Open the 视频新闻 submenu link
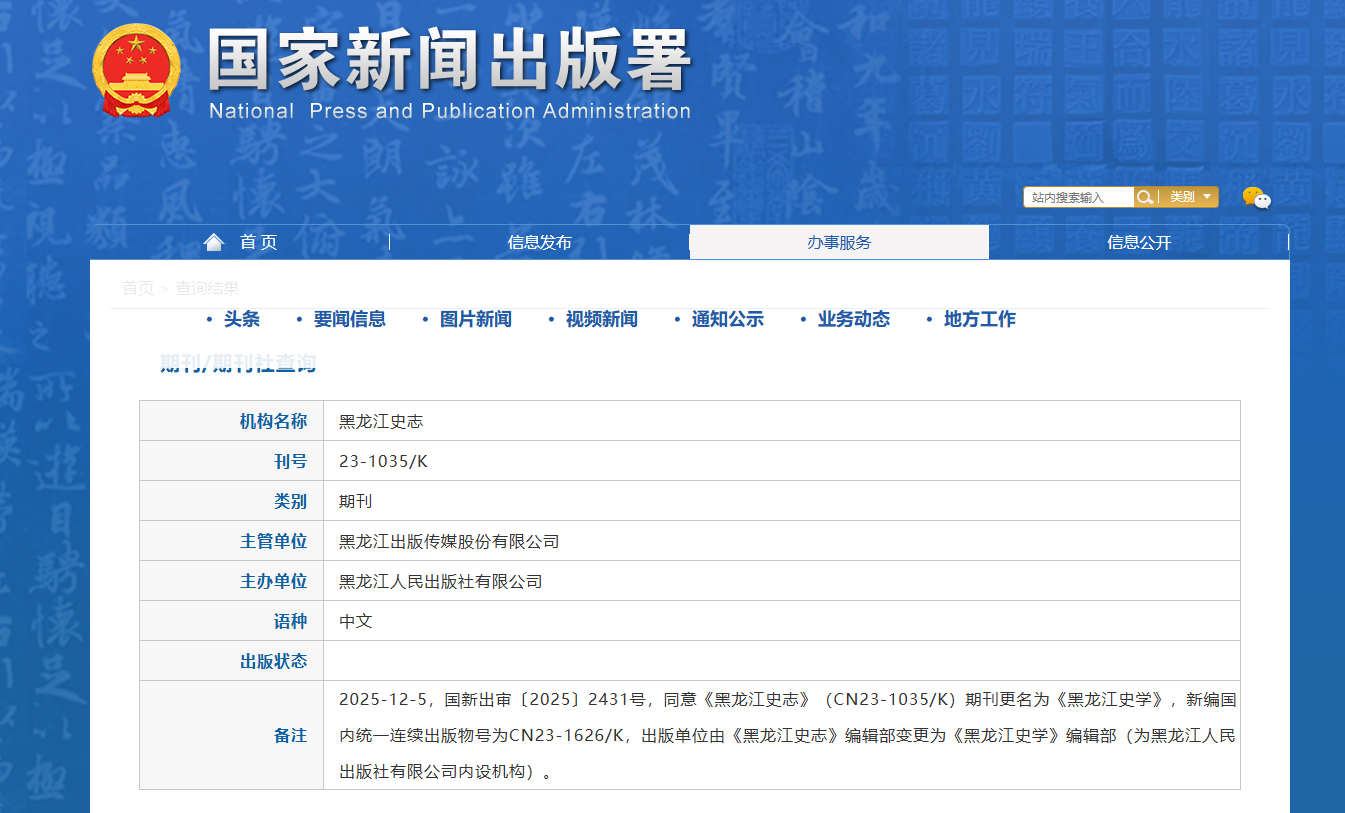Image resolution: width=1345 pixels, height=813 pixels. (x=601, y=319)
